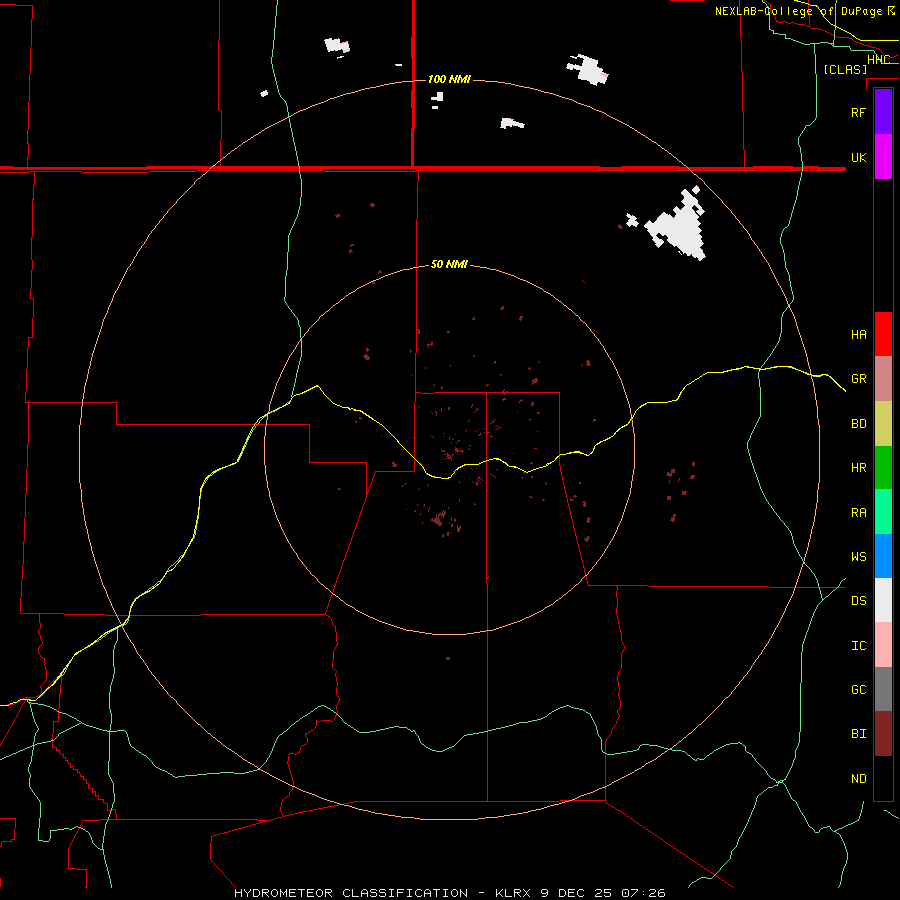Click the "KLRX" radar site identifier
Viewport: 900px width, 900px height.
point(514,893)
